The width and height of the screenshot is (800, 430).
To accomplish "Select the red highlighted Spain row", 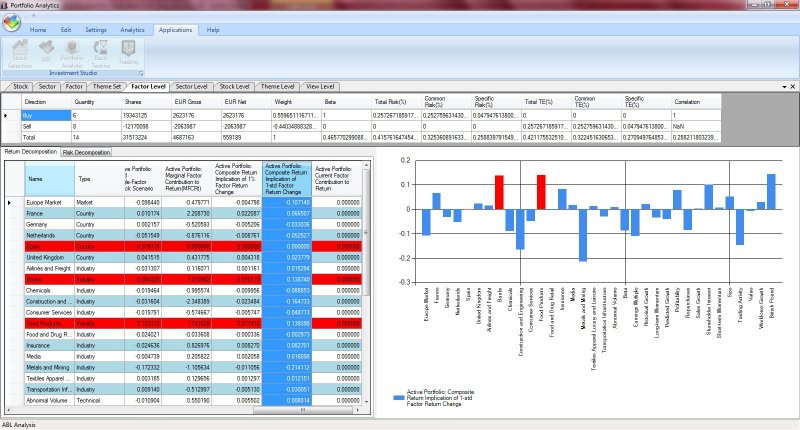I will (184, 247).
